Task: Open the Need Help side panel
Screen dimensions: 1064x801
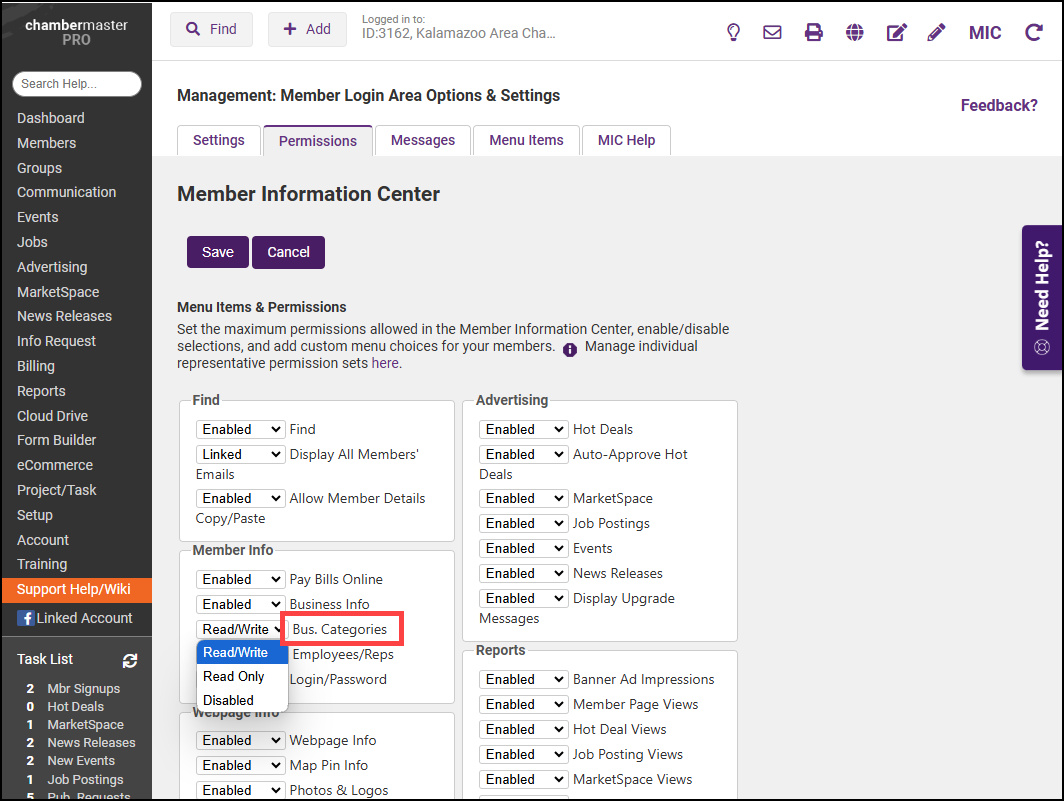Action: [1042, 297]
